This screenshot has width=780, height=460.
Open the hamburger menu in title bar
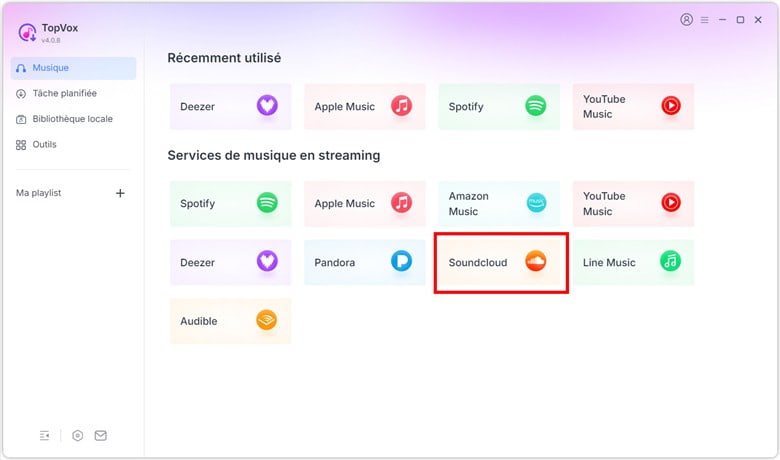(704, 20)
